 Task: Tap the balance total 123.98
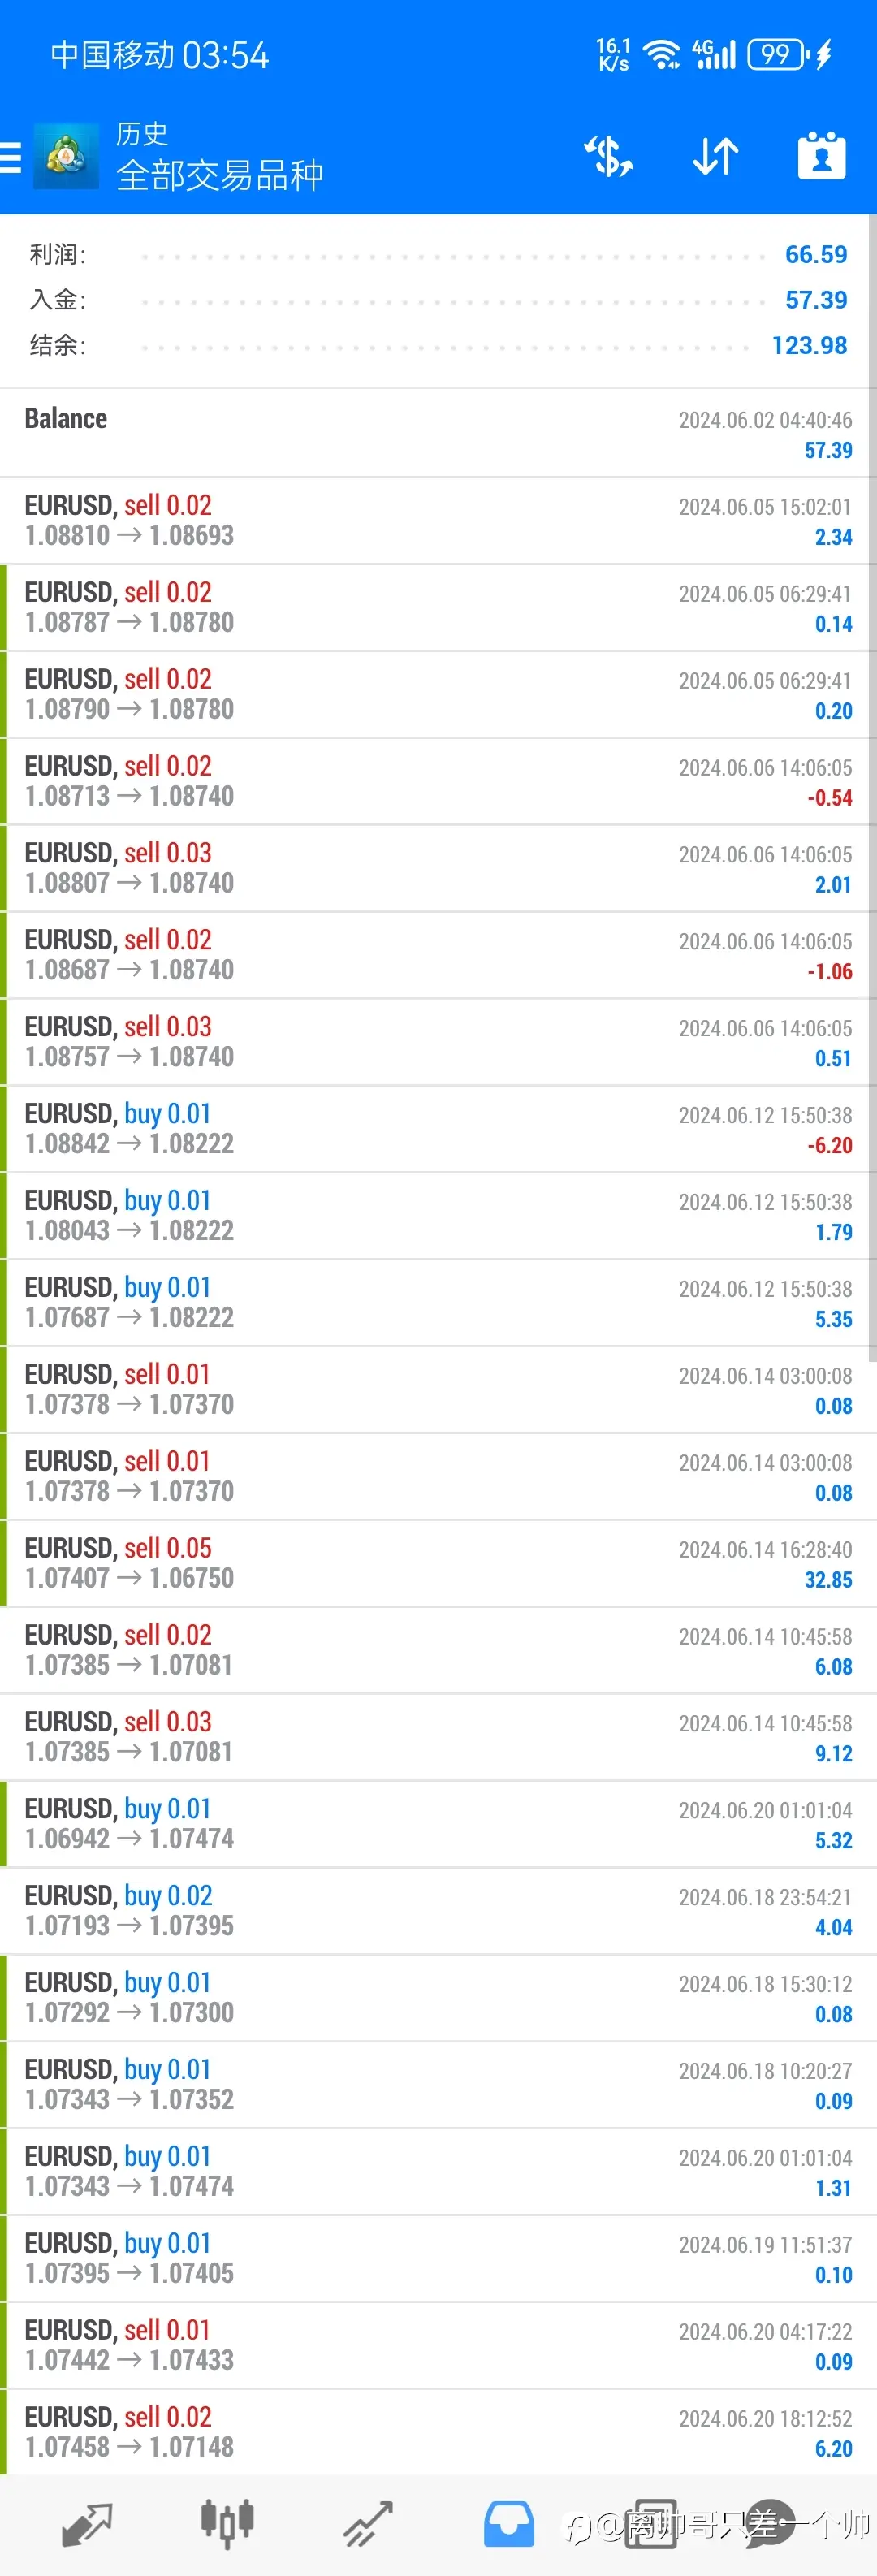[809, 345]
